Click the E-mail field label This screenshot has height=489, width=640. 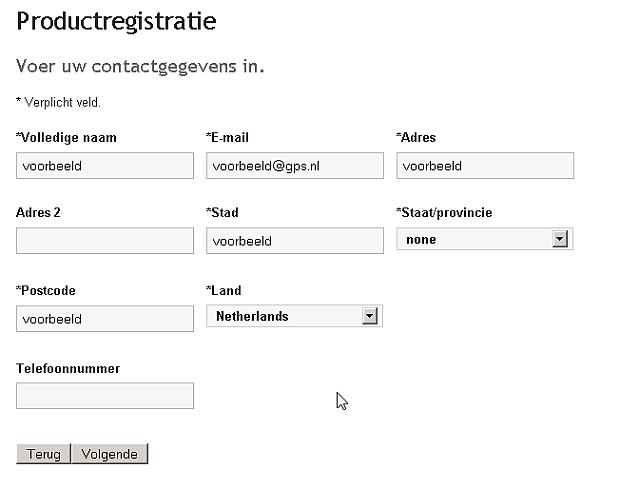coord(227,138)
